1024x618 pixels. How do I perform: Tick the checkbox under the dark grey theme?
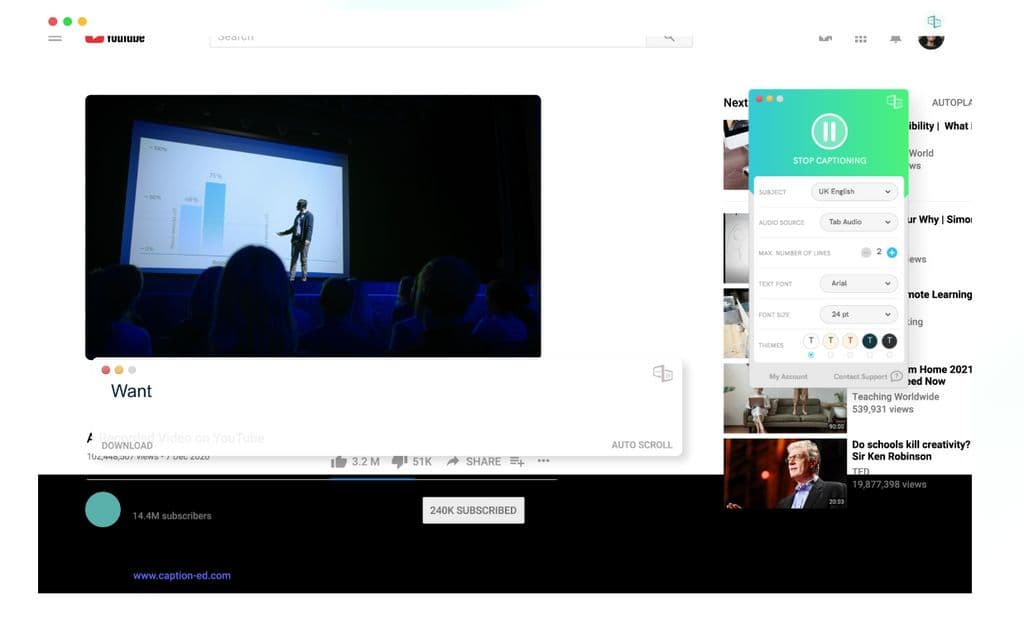pyautogui.click(x=889, y=355)
